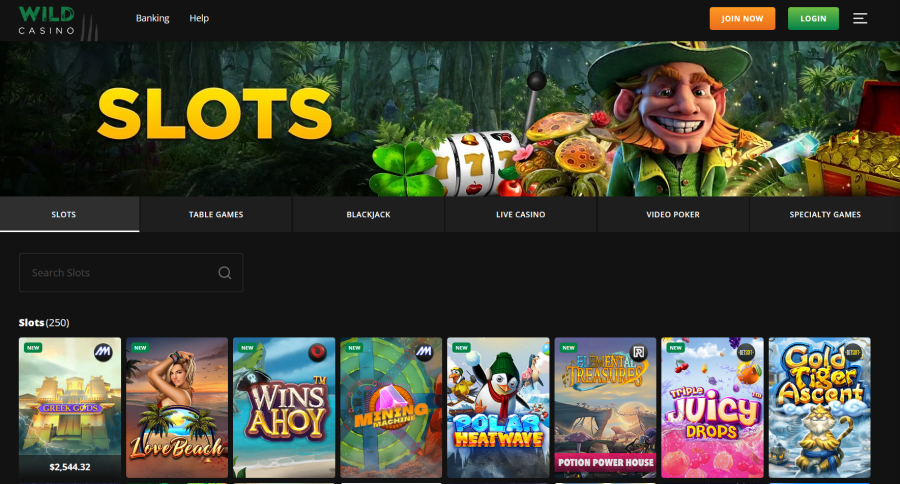Click the NEW tag on Polar Heatwave

(461, 347)
